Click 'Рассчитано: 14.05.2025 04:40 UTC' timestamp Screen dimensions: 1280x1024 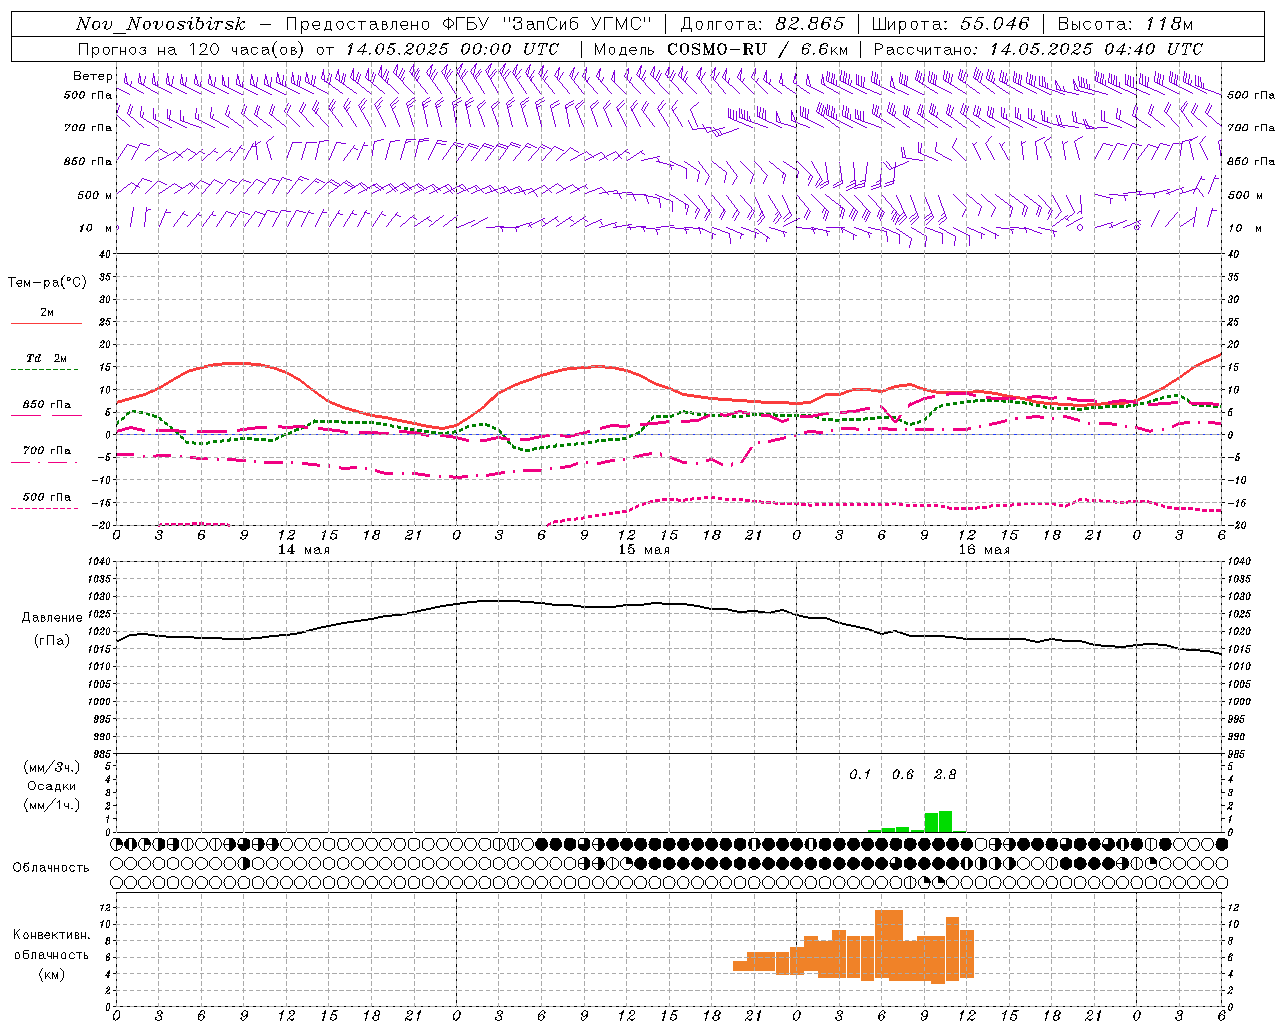tap(1038, 49)
